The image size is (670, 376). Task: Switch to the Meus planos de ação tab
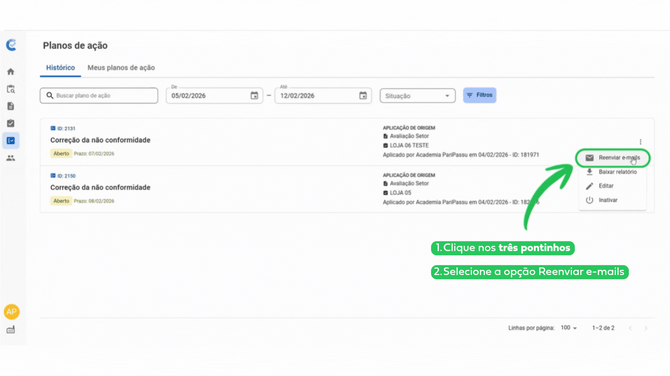coord(121,68)
